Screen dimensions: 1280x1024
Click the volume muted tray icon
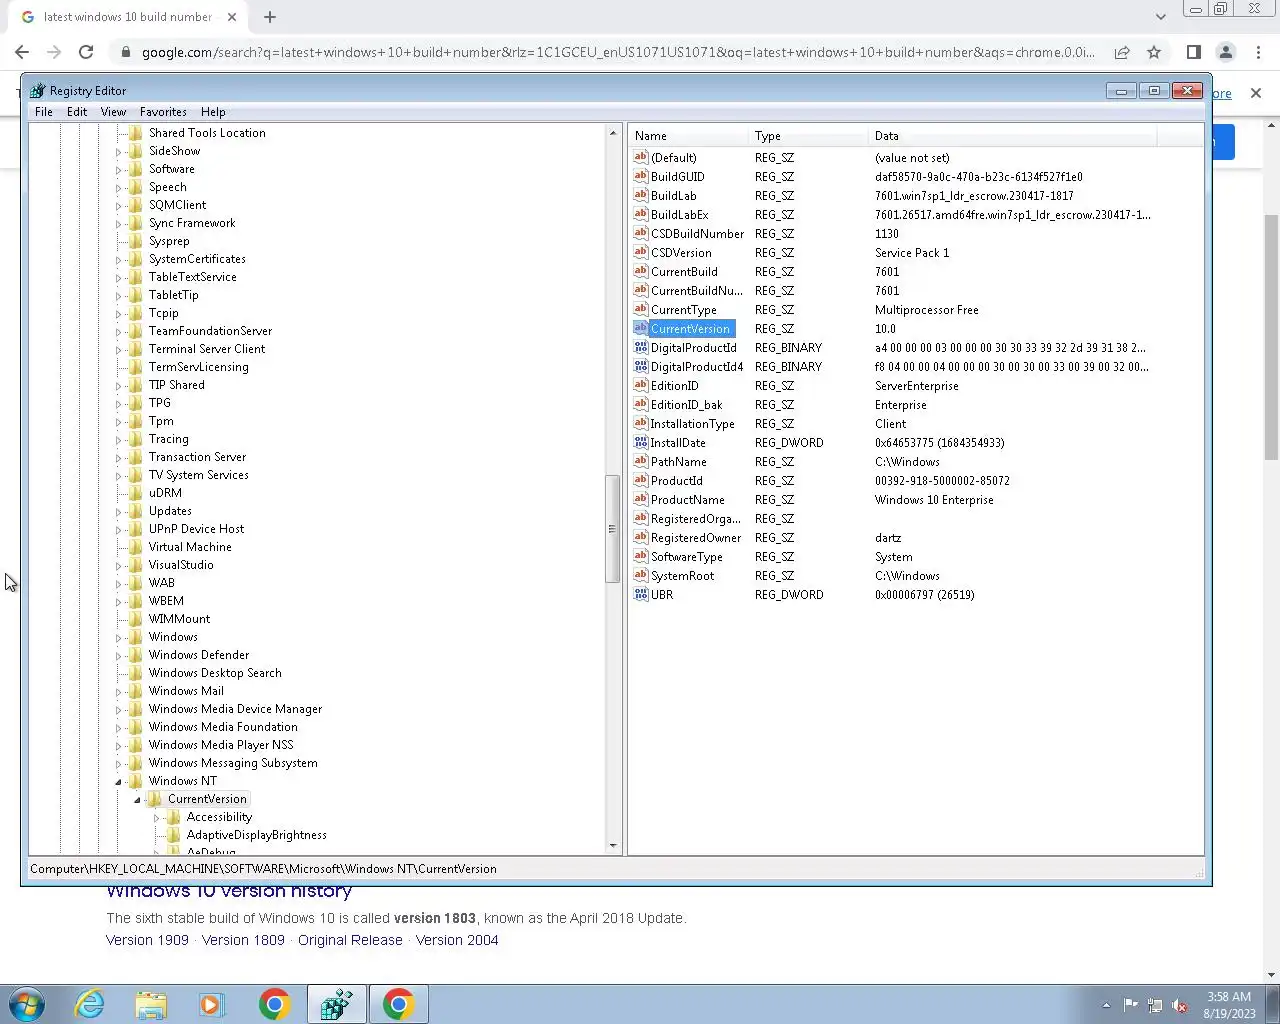(x=1180, y=1005)
